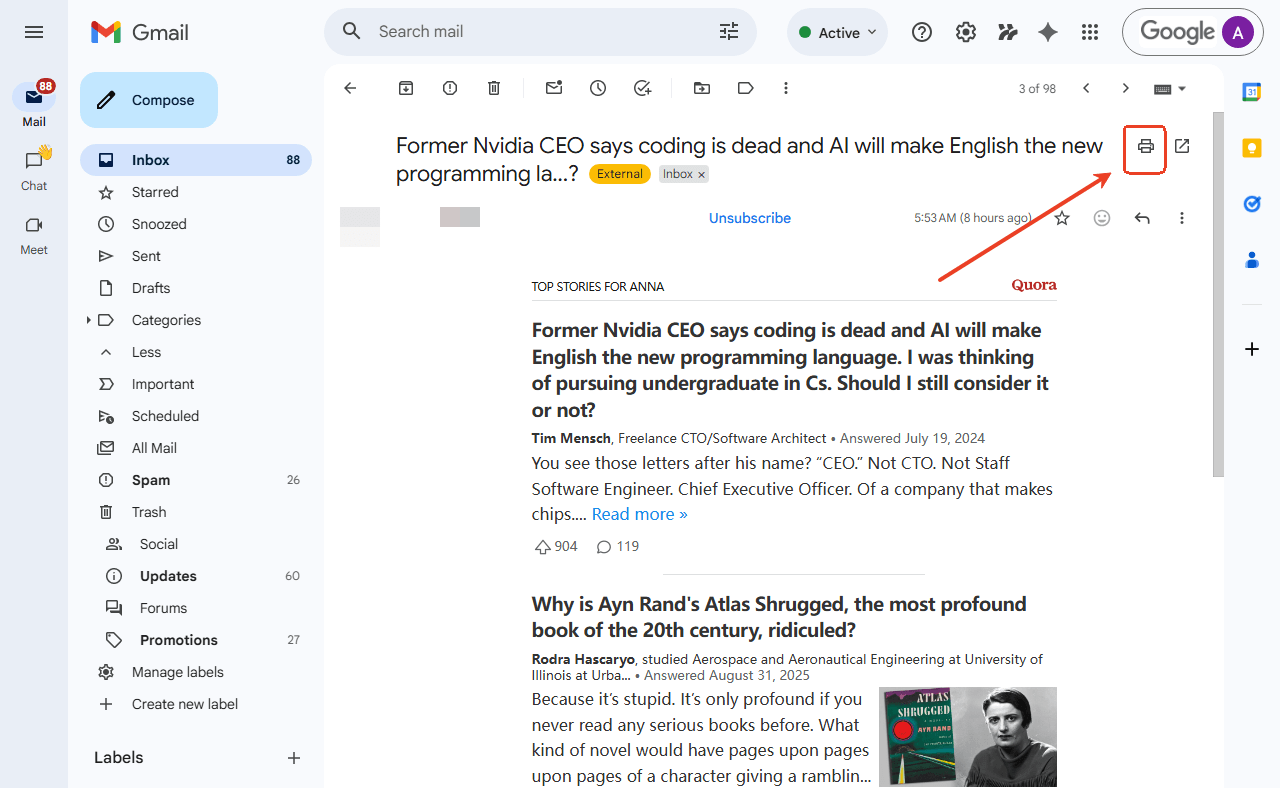Open Google Calendar side panel
The height and width of the screenshot is (788, 1280).
1252,92
